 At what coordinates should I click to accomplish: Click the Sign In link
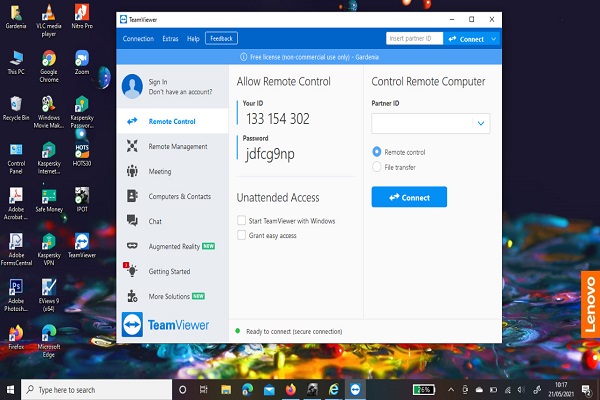(158, 82)
